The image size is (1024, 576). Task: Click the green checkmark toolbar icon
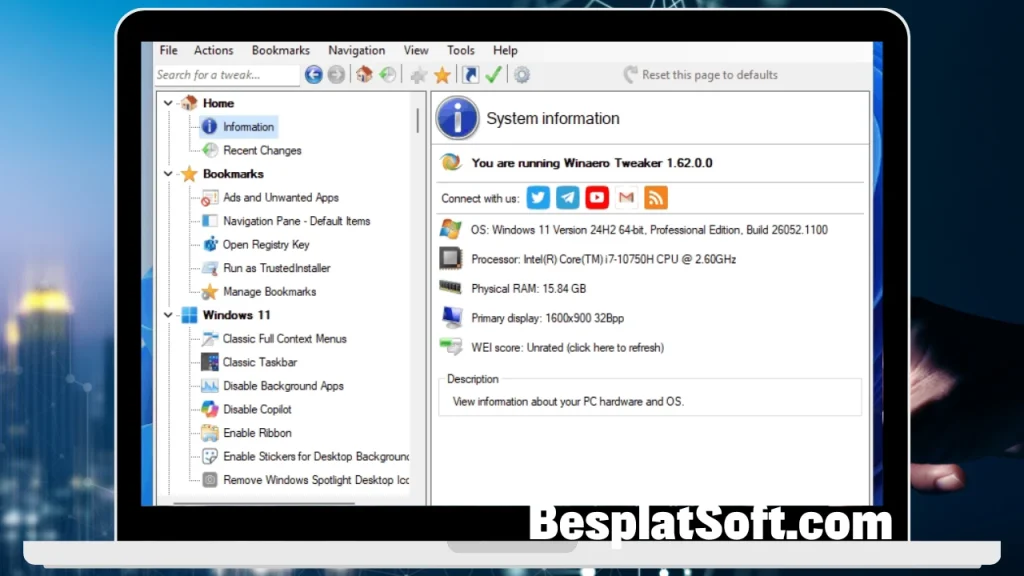coord(493,75)
